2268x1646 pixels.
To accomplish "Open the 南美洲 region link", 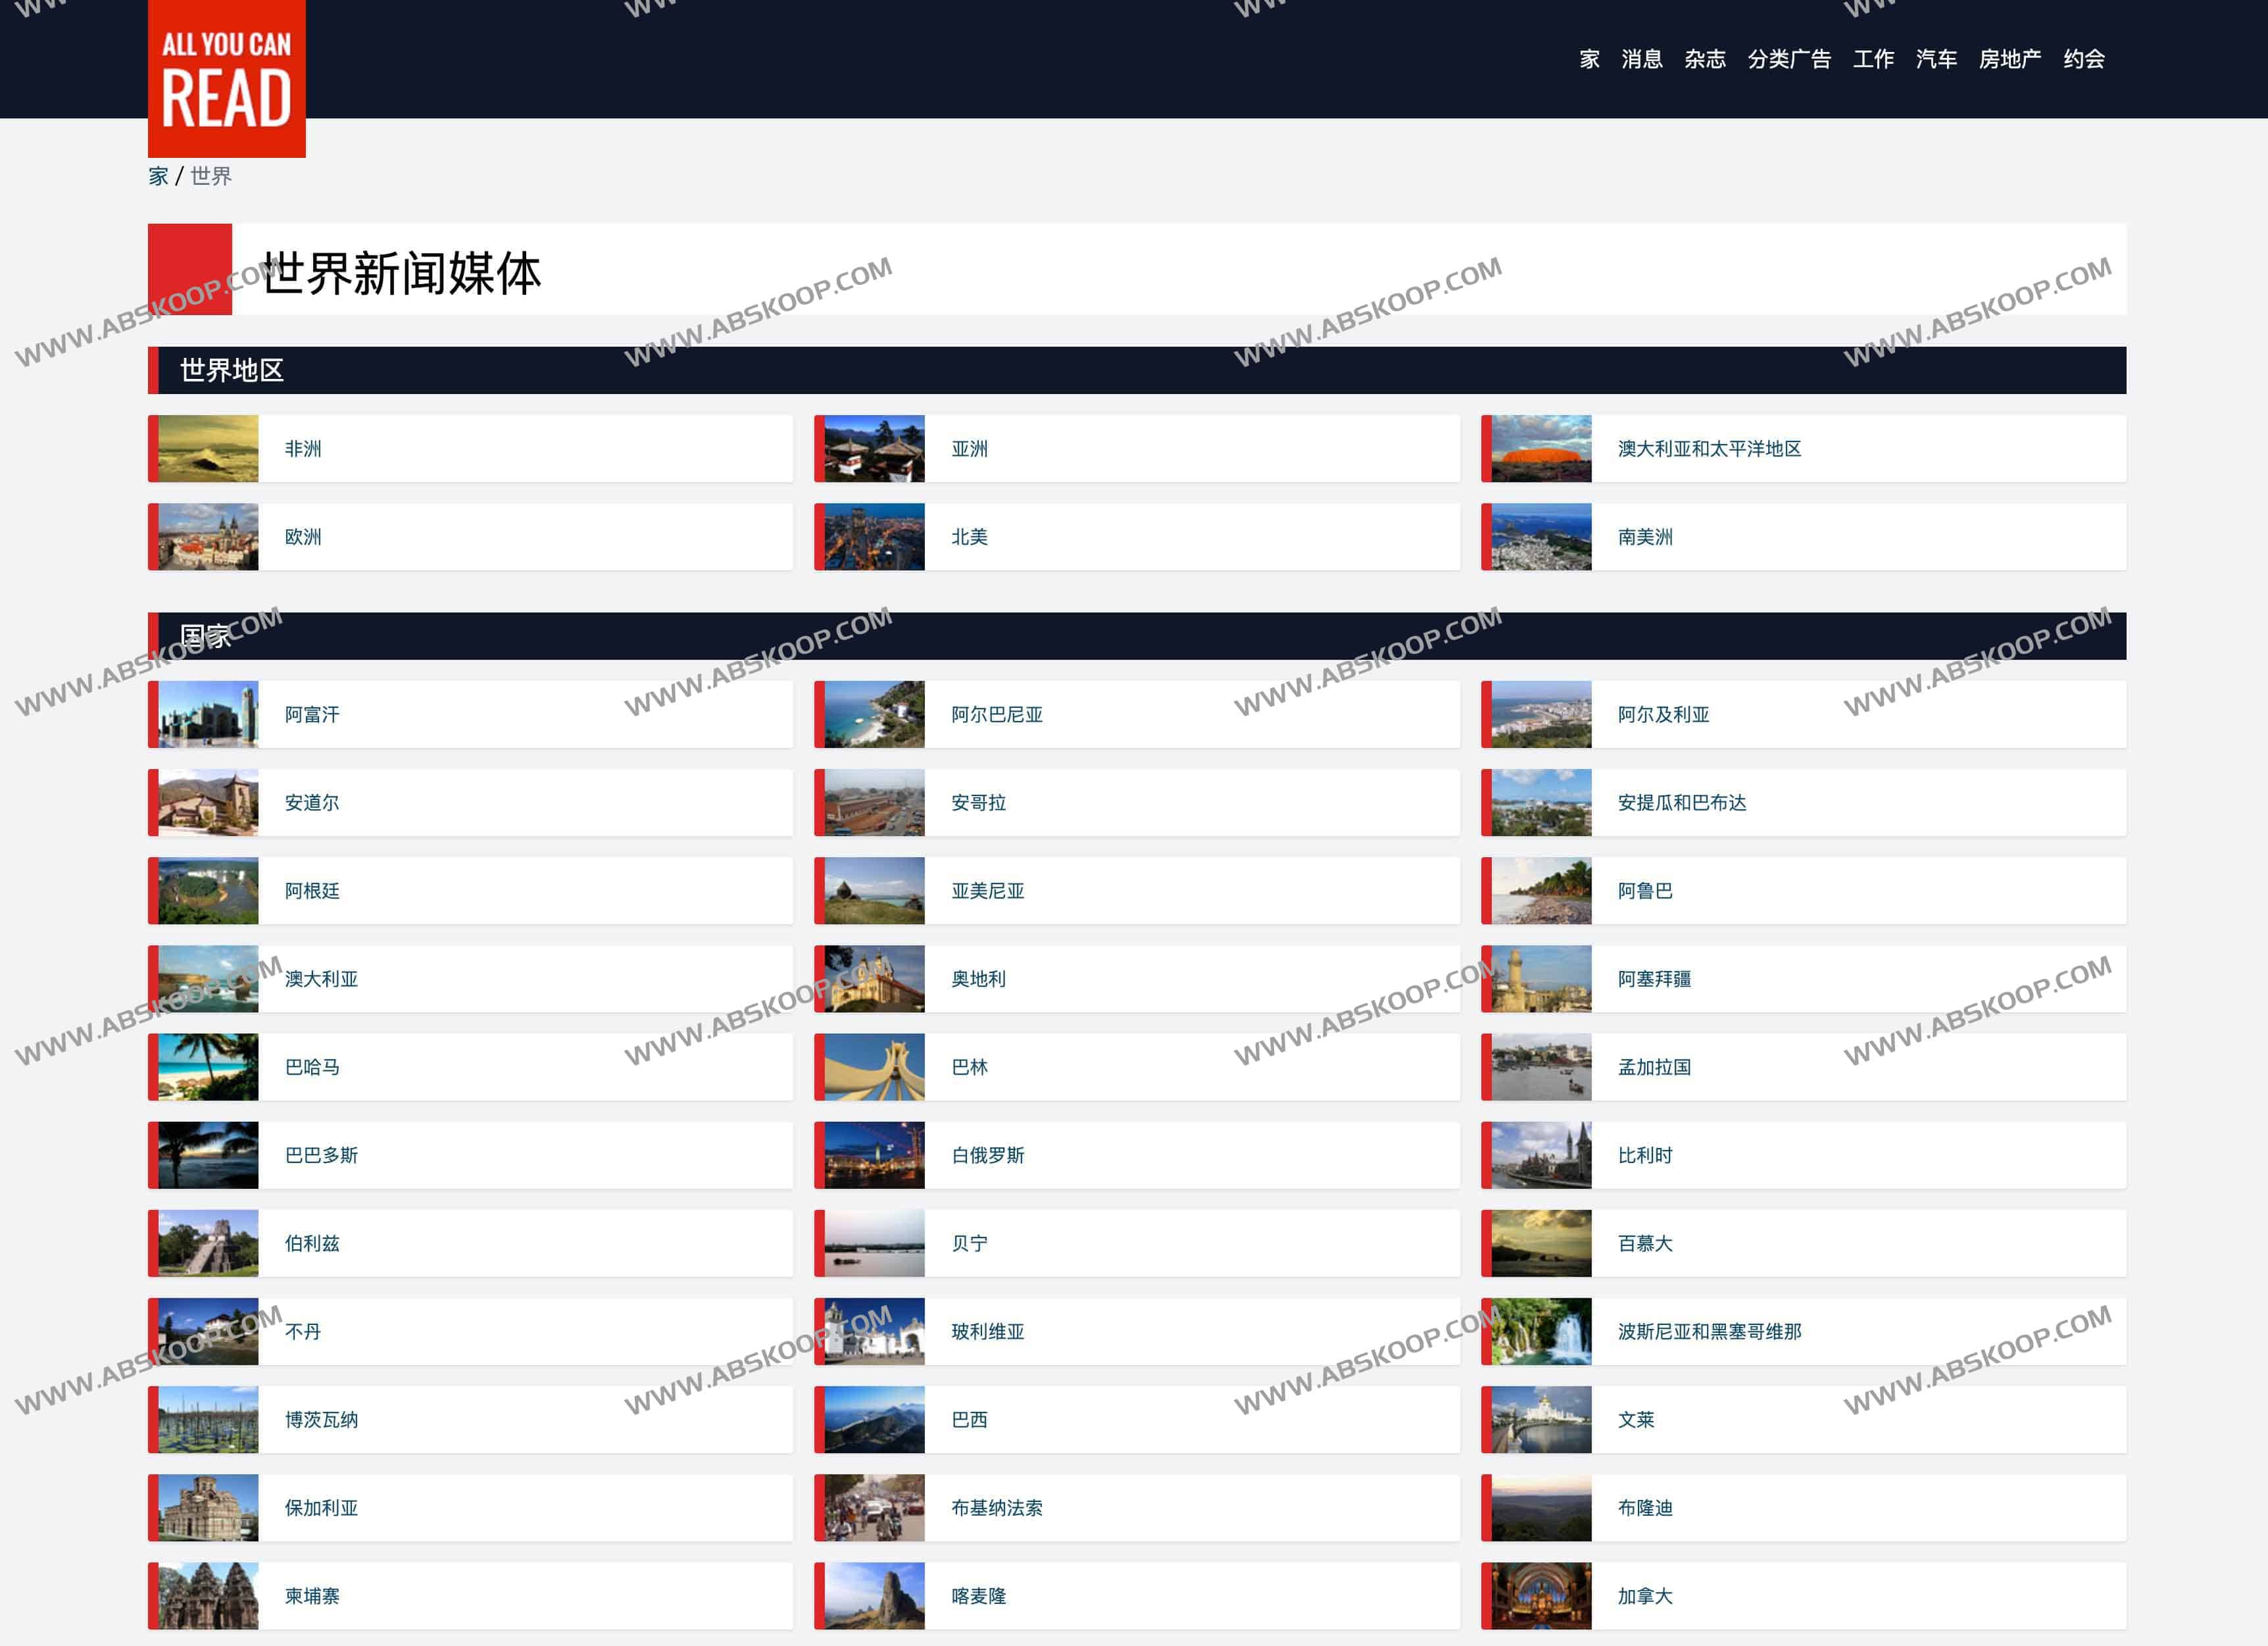I will pos(1645,537).
